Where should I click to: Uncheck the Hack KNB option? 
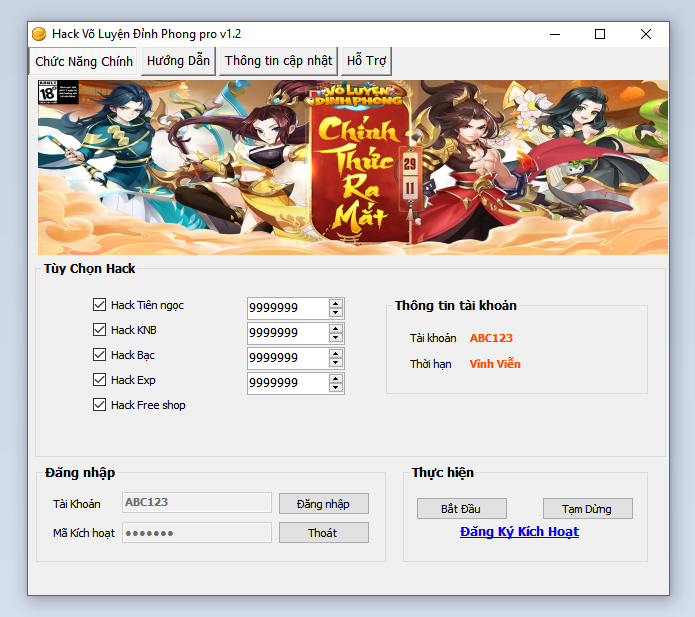coord(99,330)
